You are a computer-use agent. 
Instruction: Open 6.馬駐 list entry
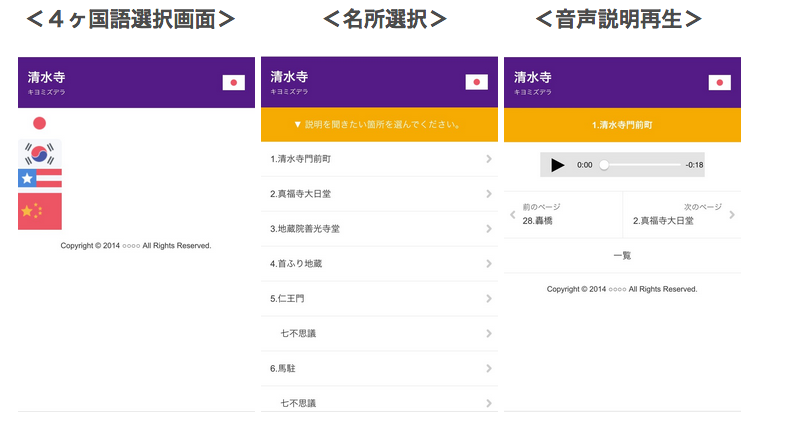(378, 369)
